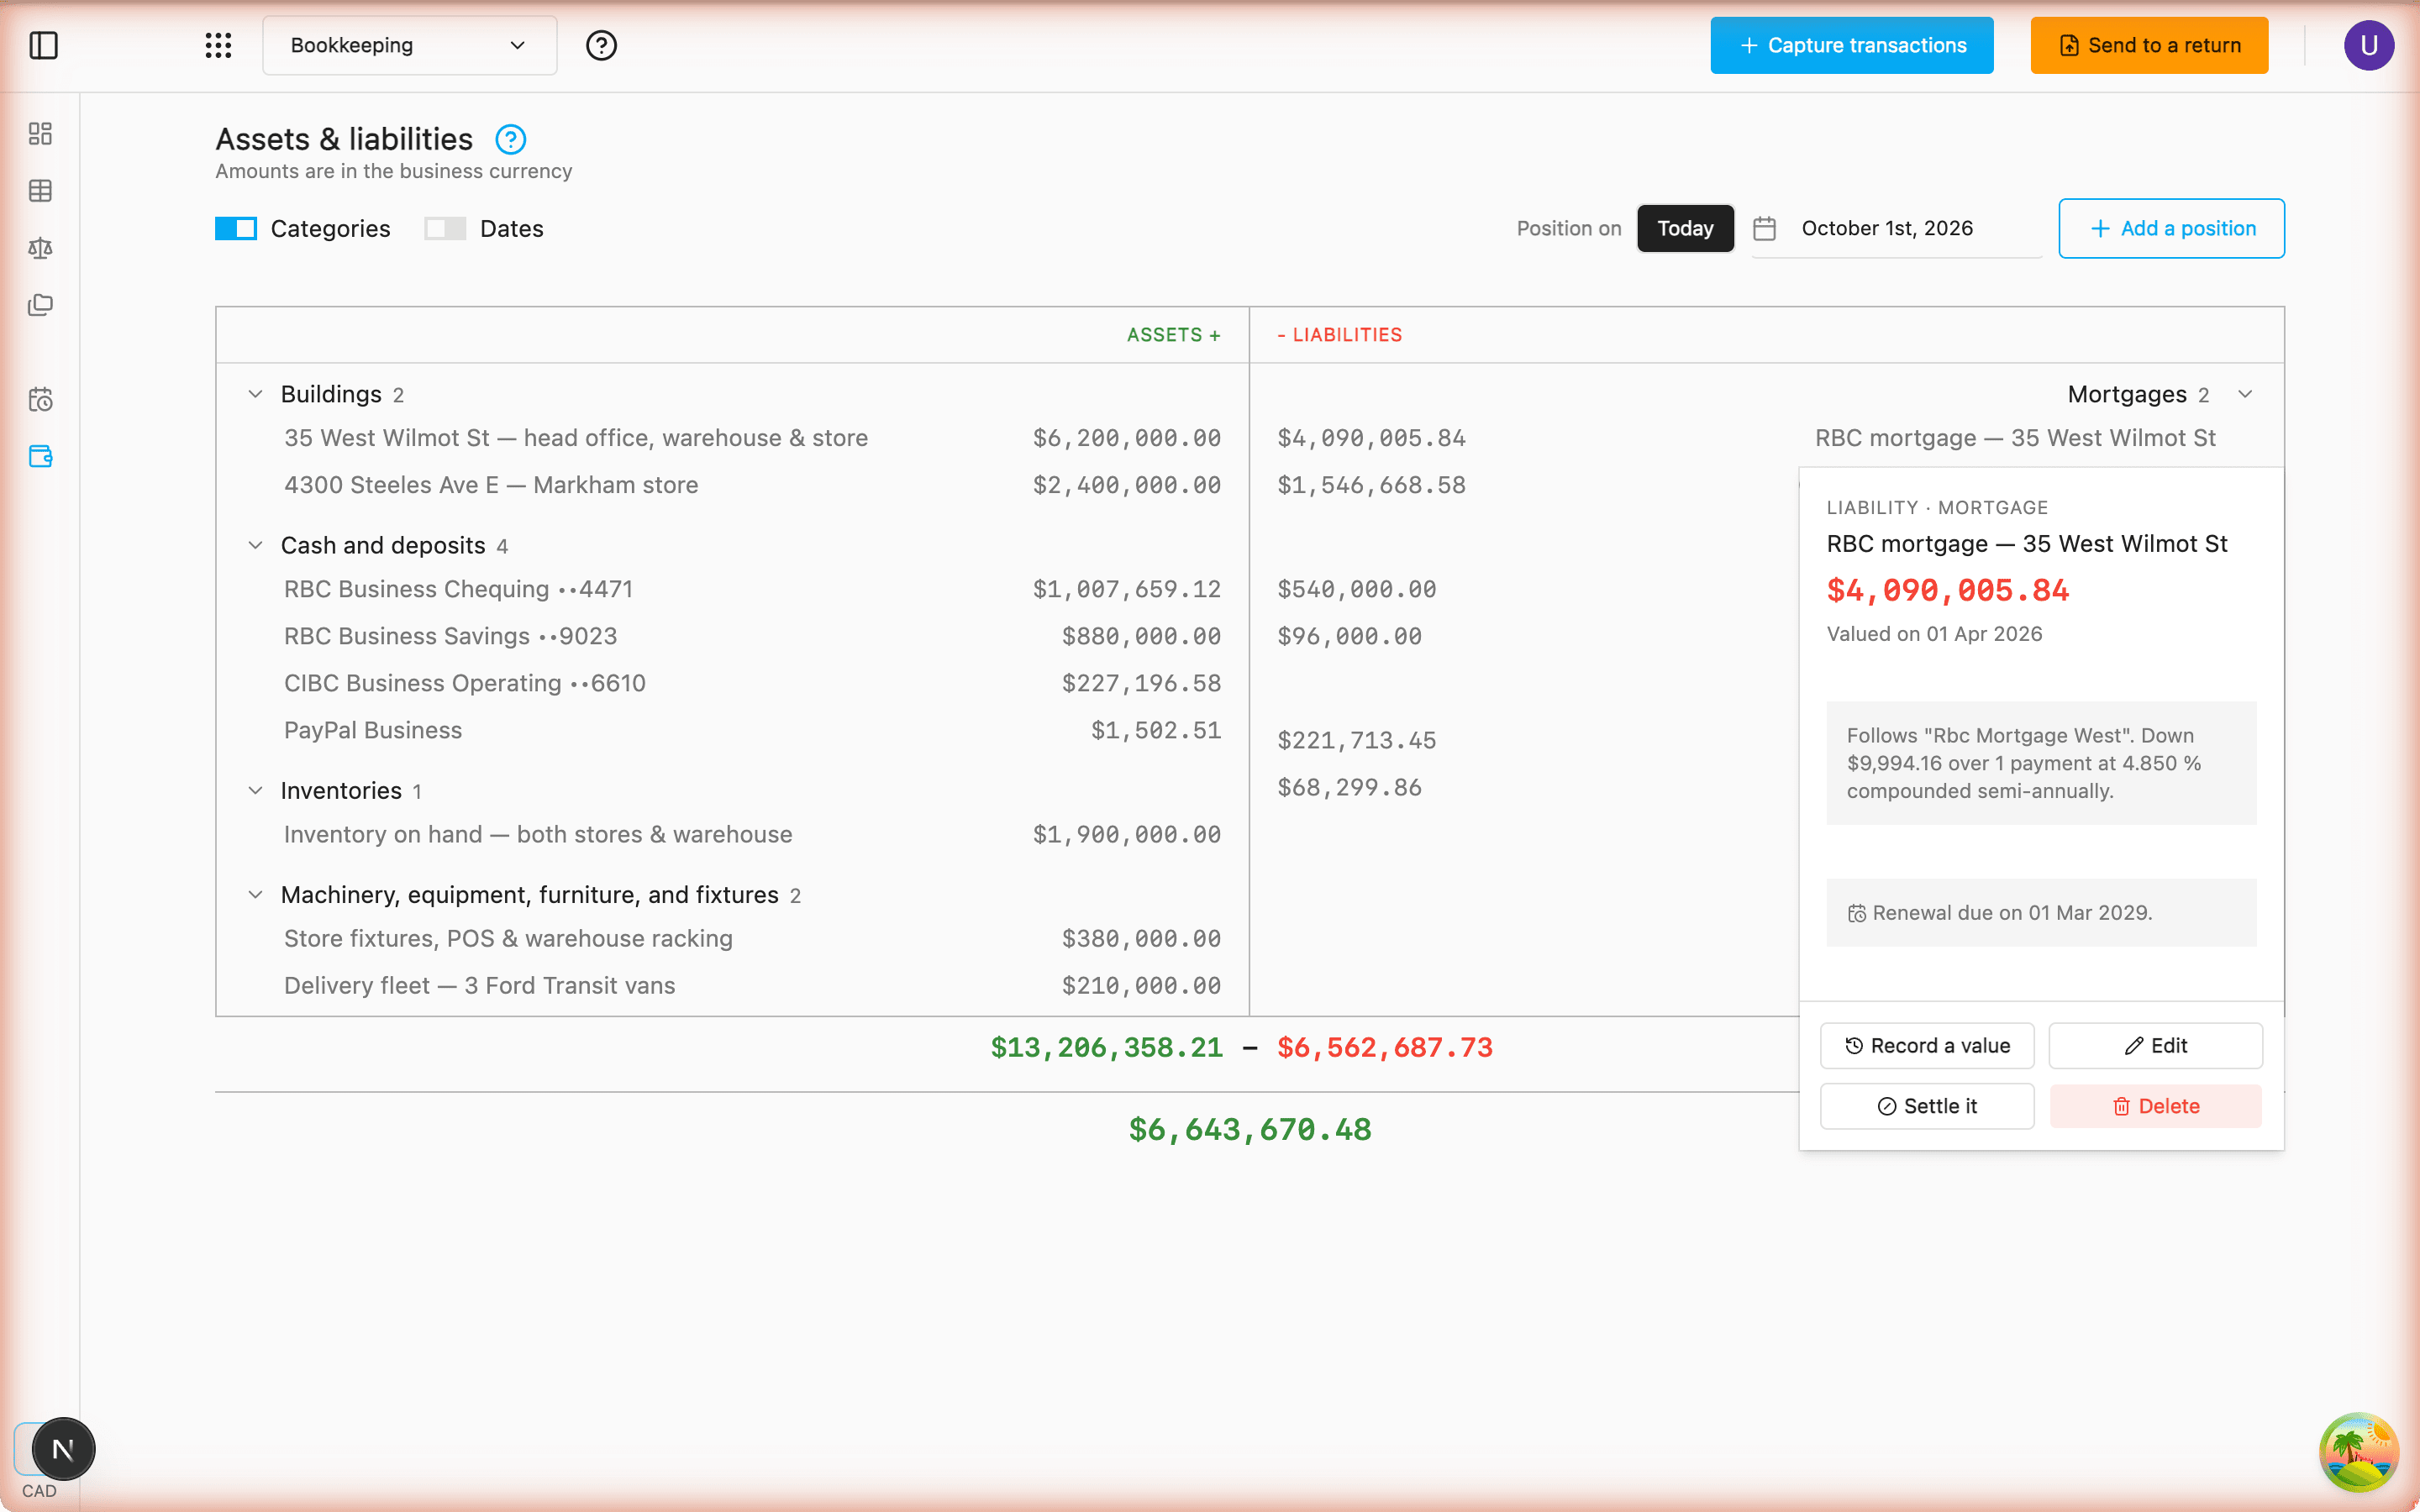Open the balance scale sidebar icon
2420x1512 pixels.
coord(40,248)
